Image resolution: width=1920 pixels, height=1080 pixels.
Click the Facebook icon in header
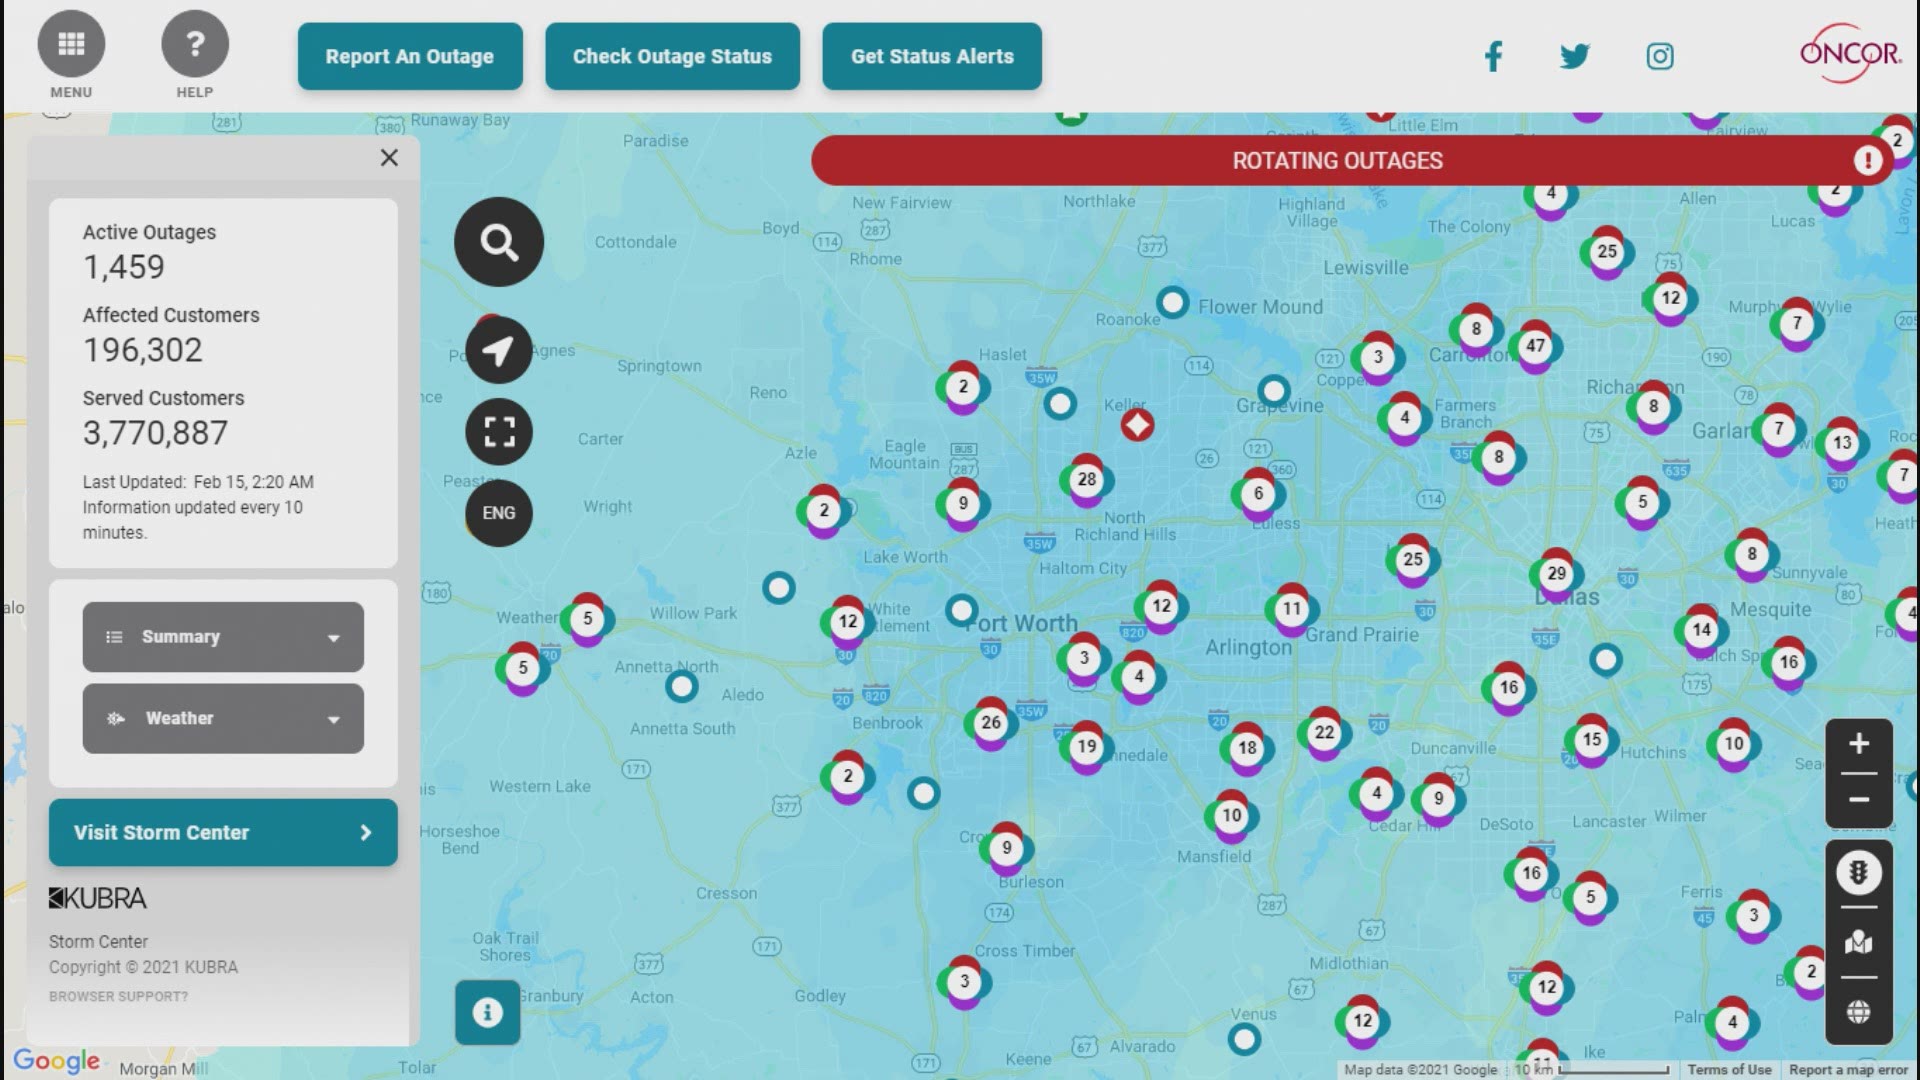coord(1491,55)
